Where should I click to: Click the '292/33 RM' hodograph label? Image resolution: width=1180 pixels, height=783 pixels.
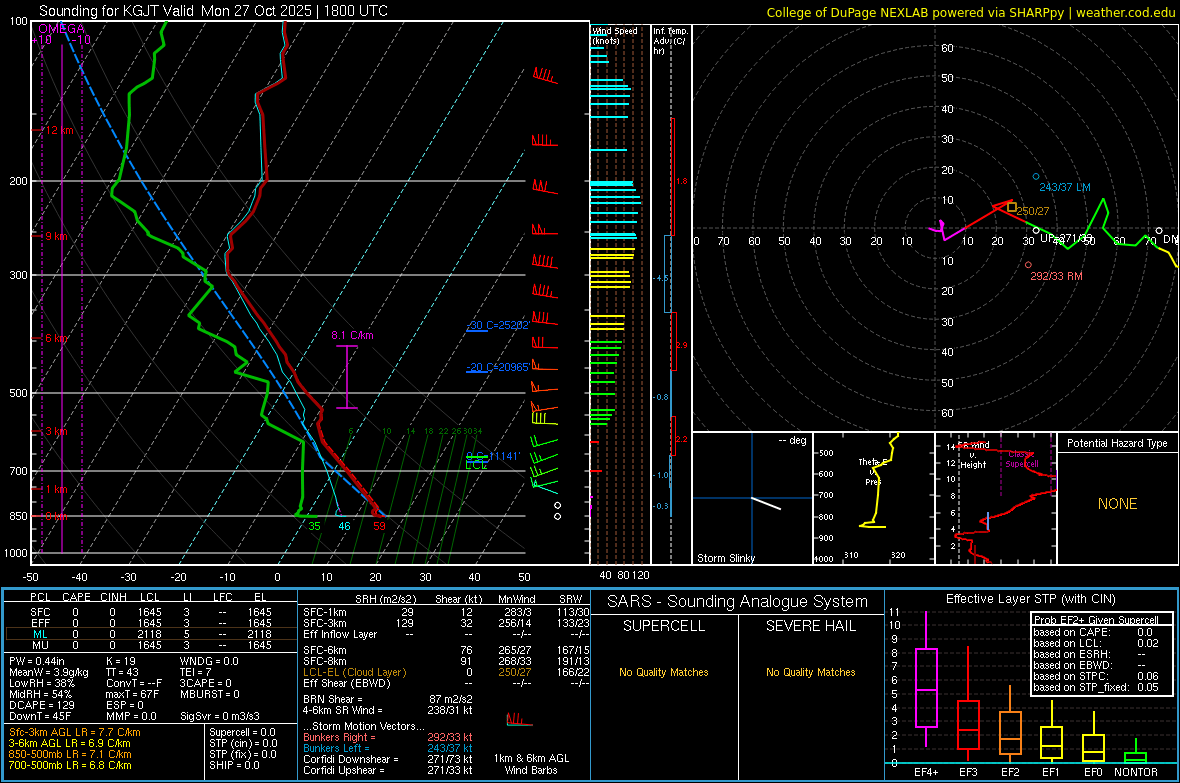pos(1057,276)
